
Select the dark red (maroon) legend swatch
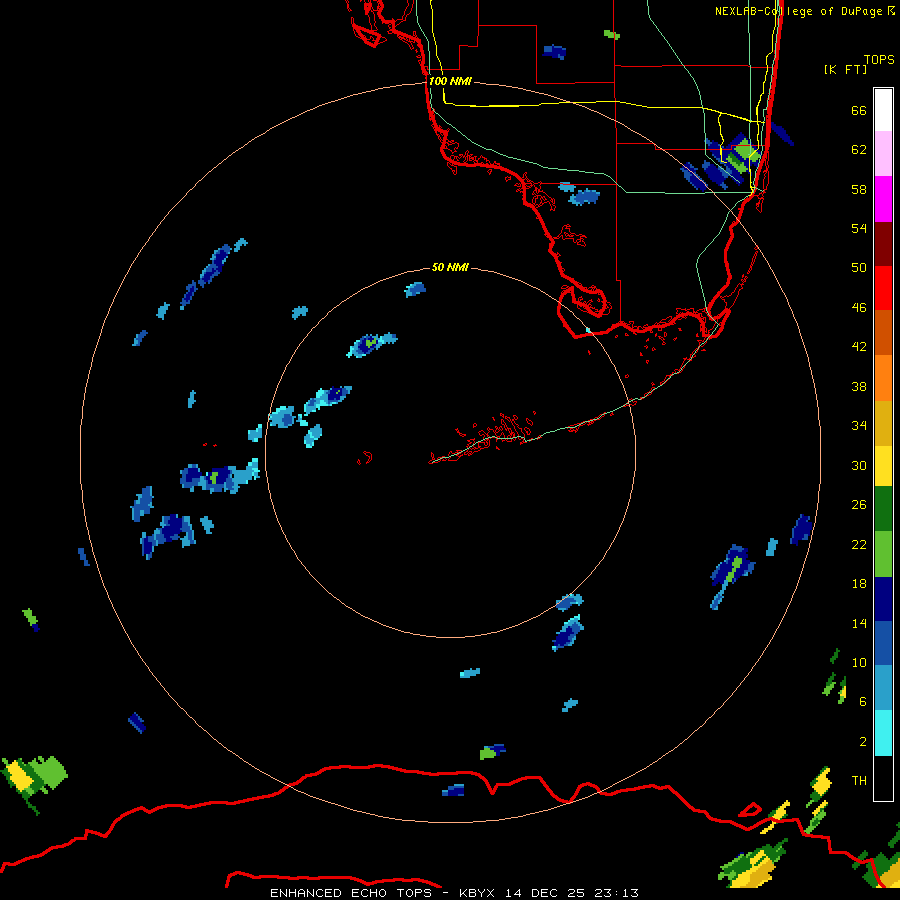[883, 243]
